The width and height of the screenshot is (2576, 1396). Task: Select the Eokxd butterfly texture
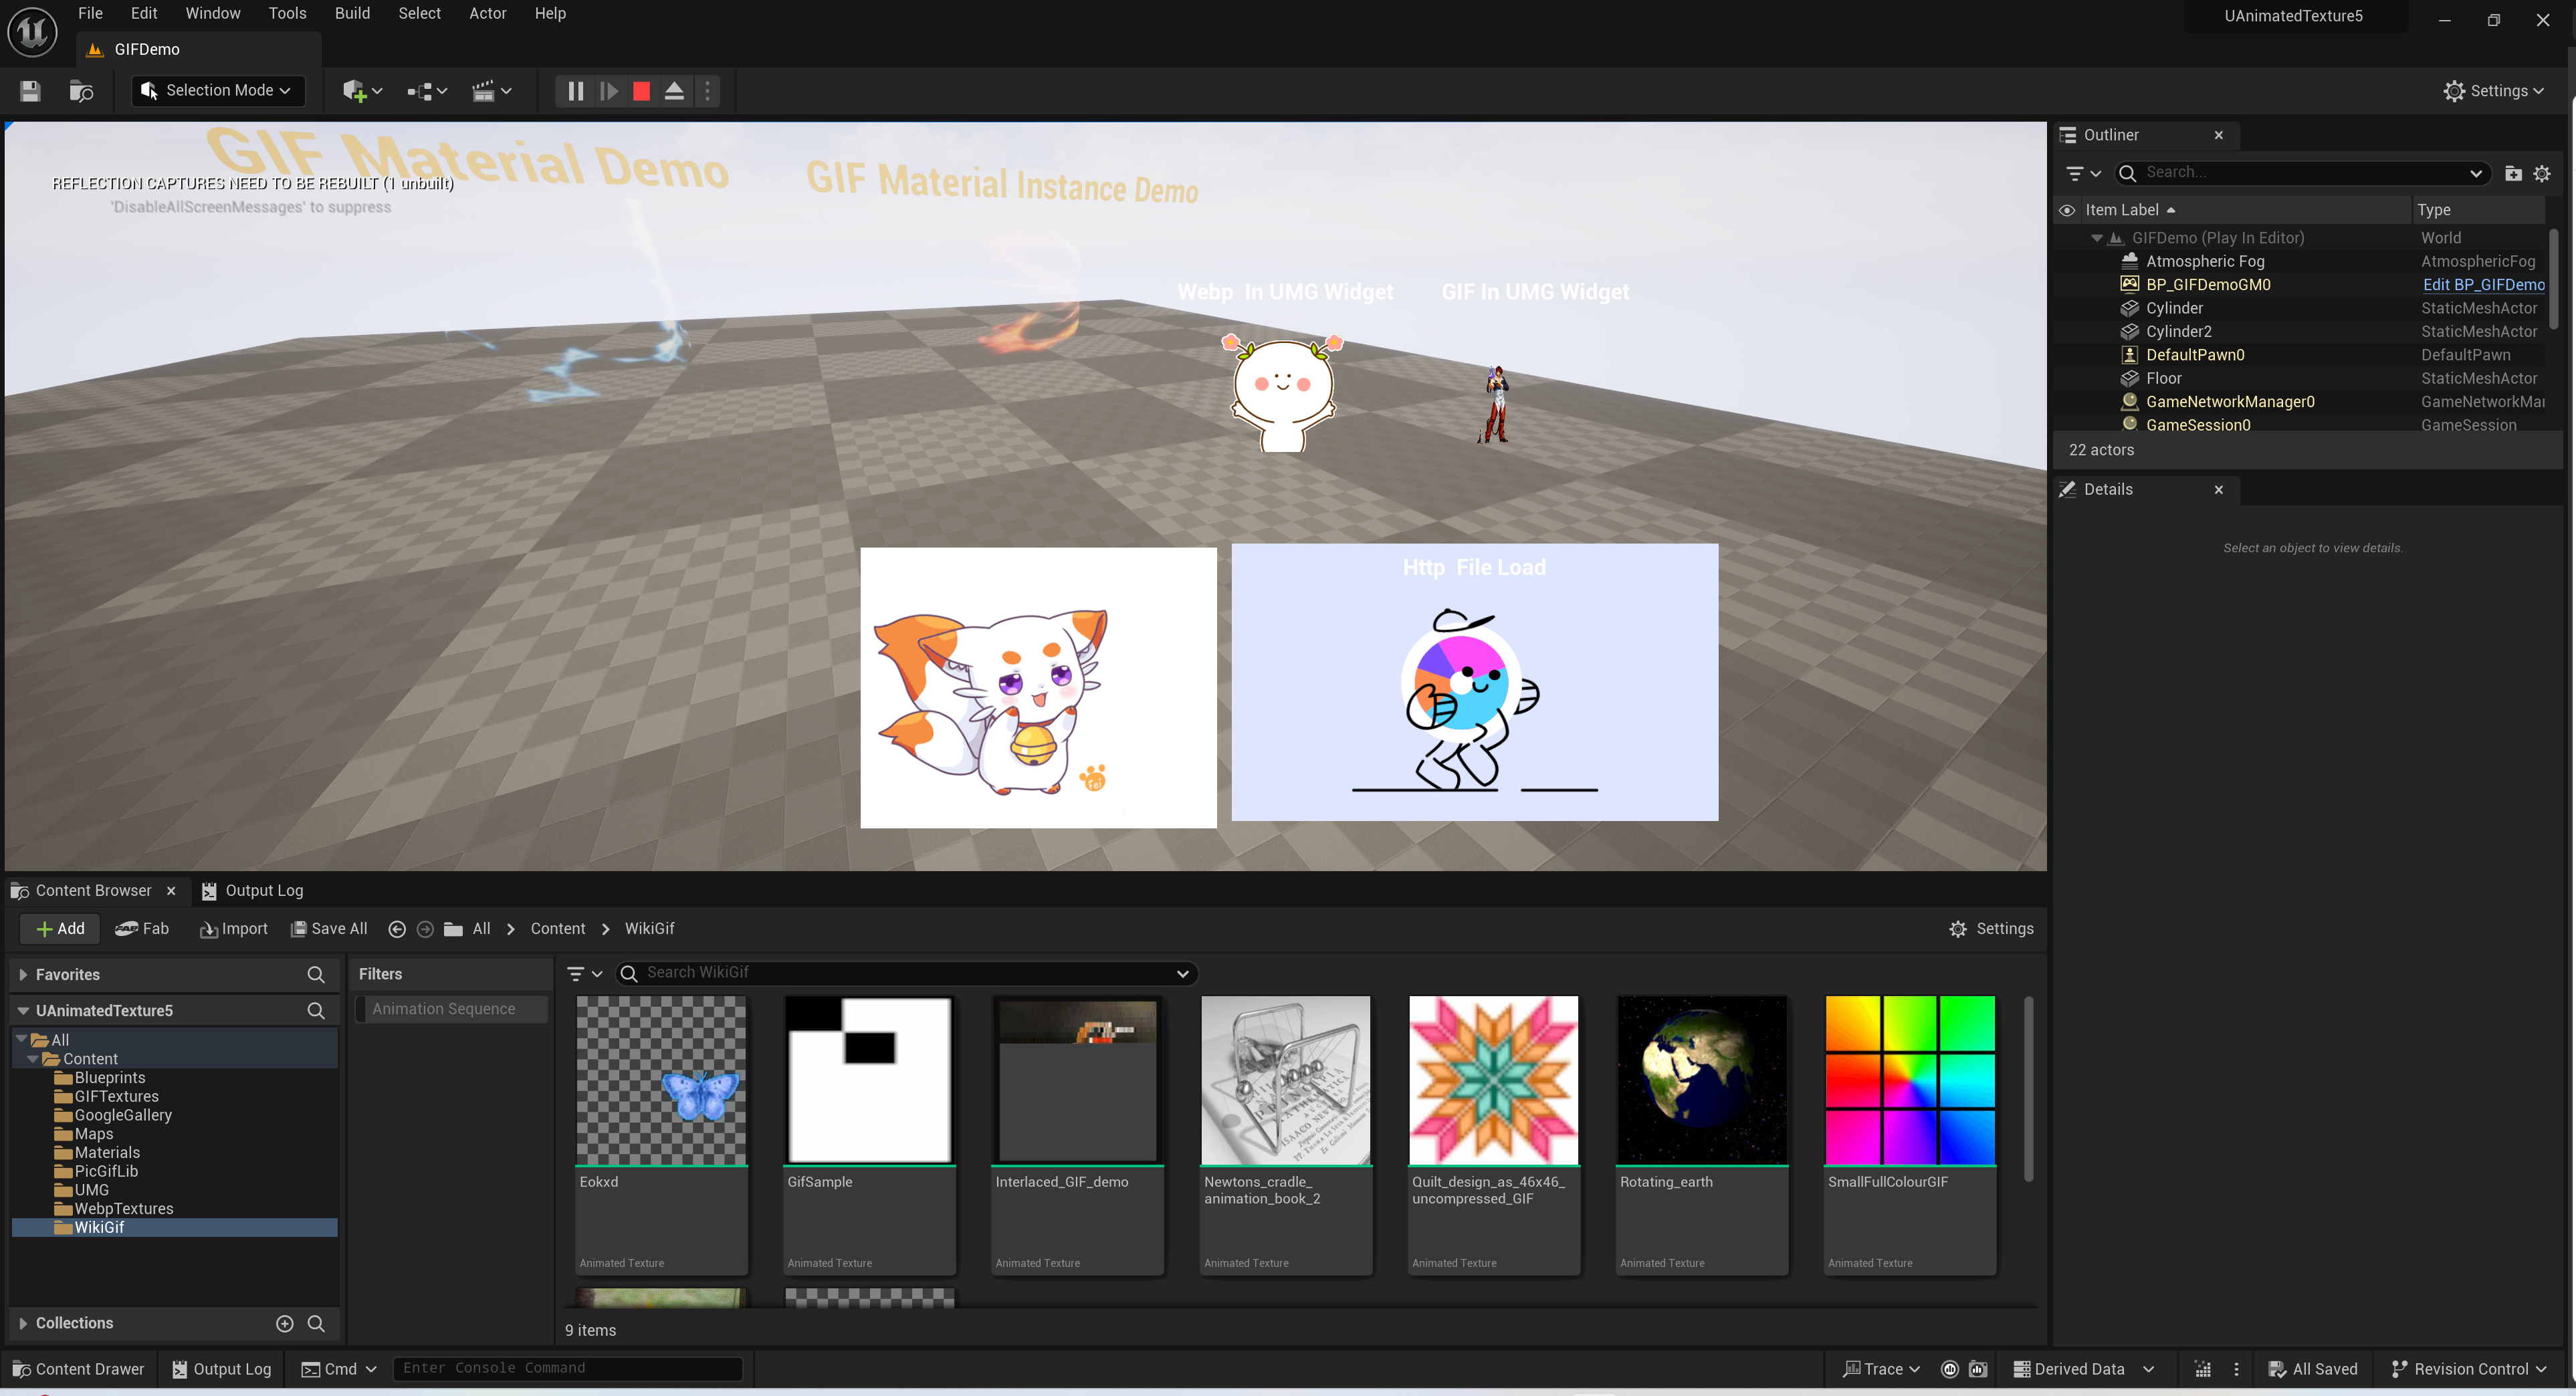click(661, 1134)
